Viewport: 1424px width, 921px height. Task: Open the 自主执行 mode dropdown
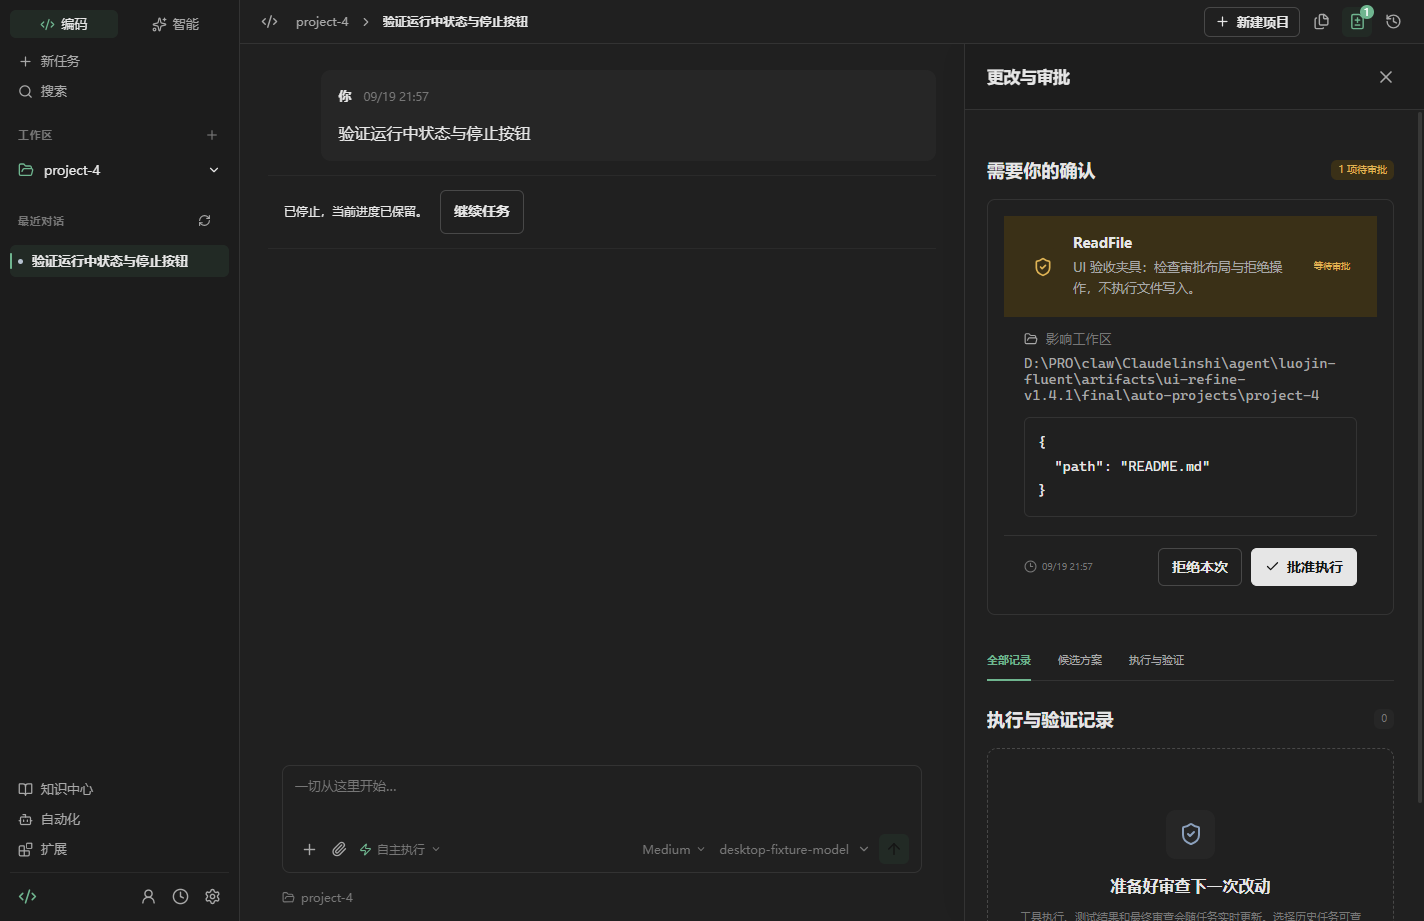400,849
